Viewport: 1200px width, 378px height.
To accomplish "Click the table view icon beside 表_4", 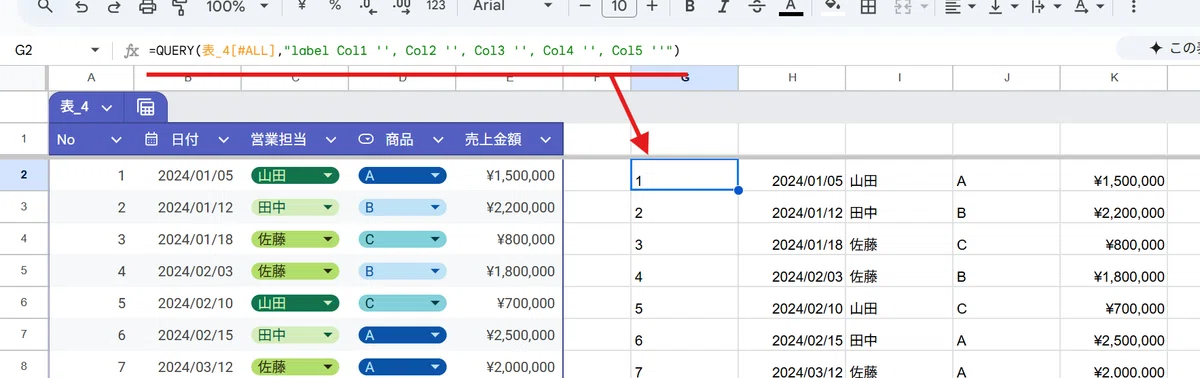I will point(146,107).
